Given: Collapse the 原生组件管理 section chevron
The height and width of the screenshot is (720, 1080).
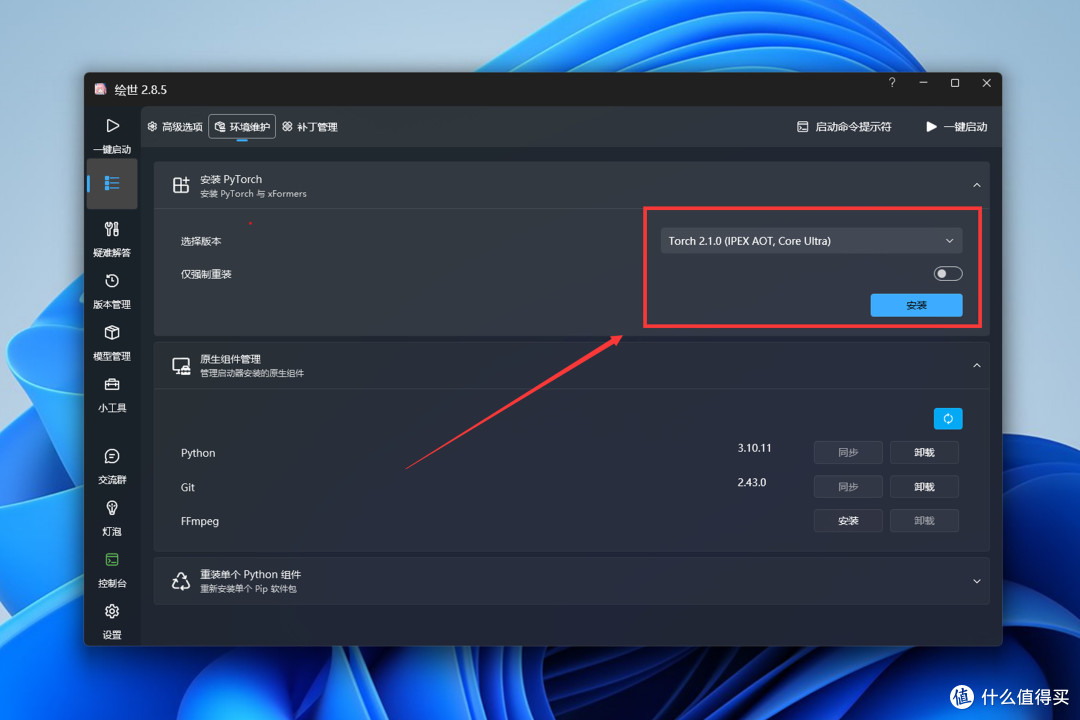Looking at the screenshot, I should click(977, 366).
